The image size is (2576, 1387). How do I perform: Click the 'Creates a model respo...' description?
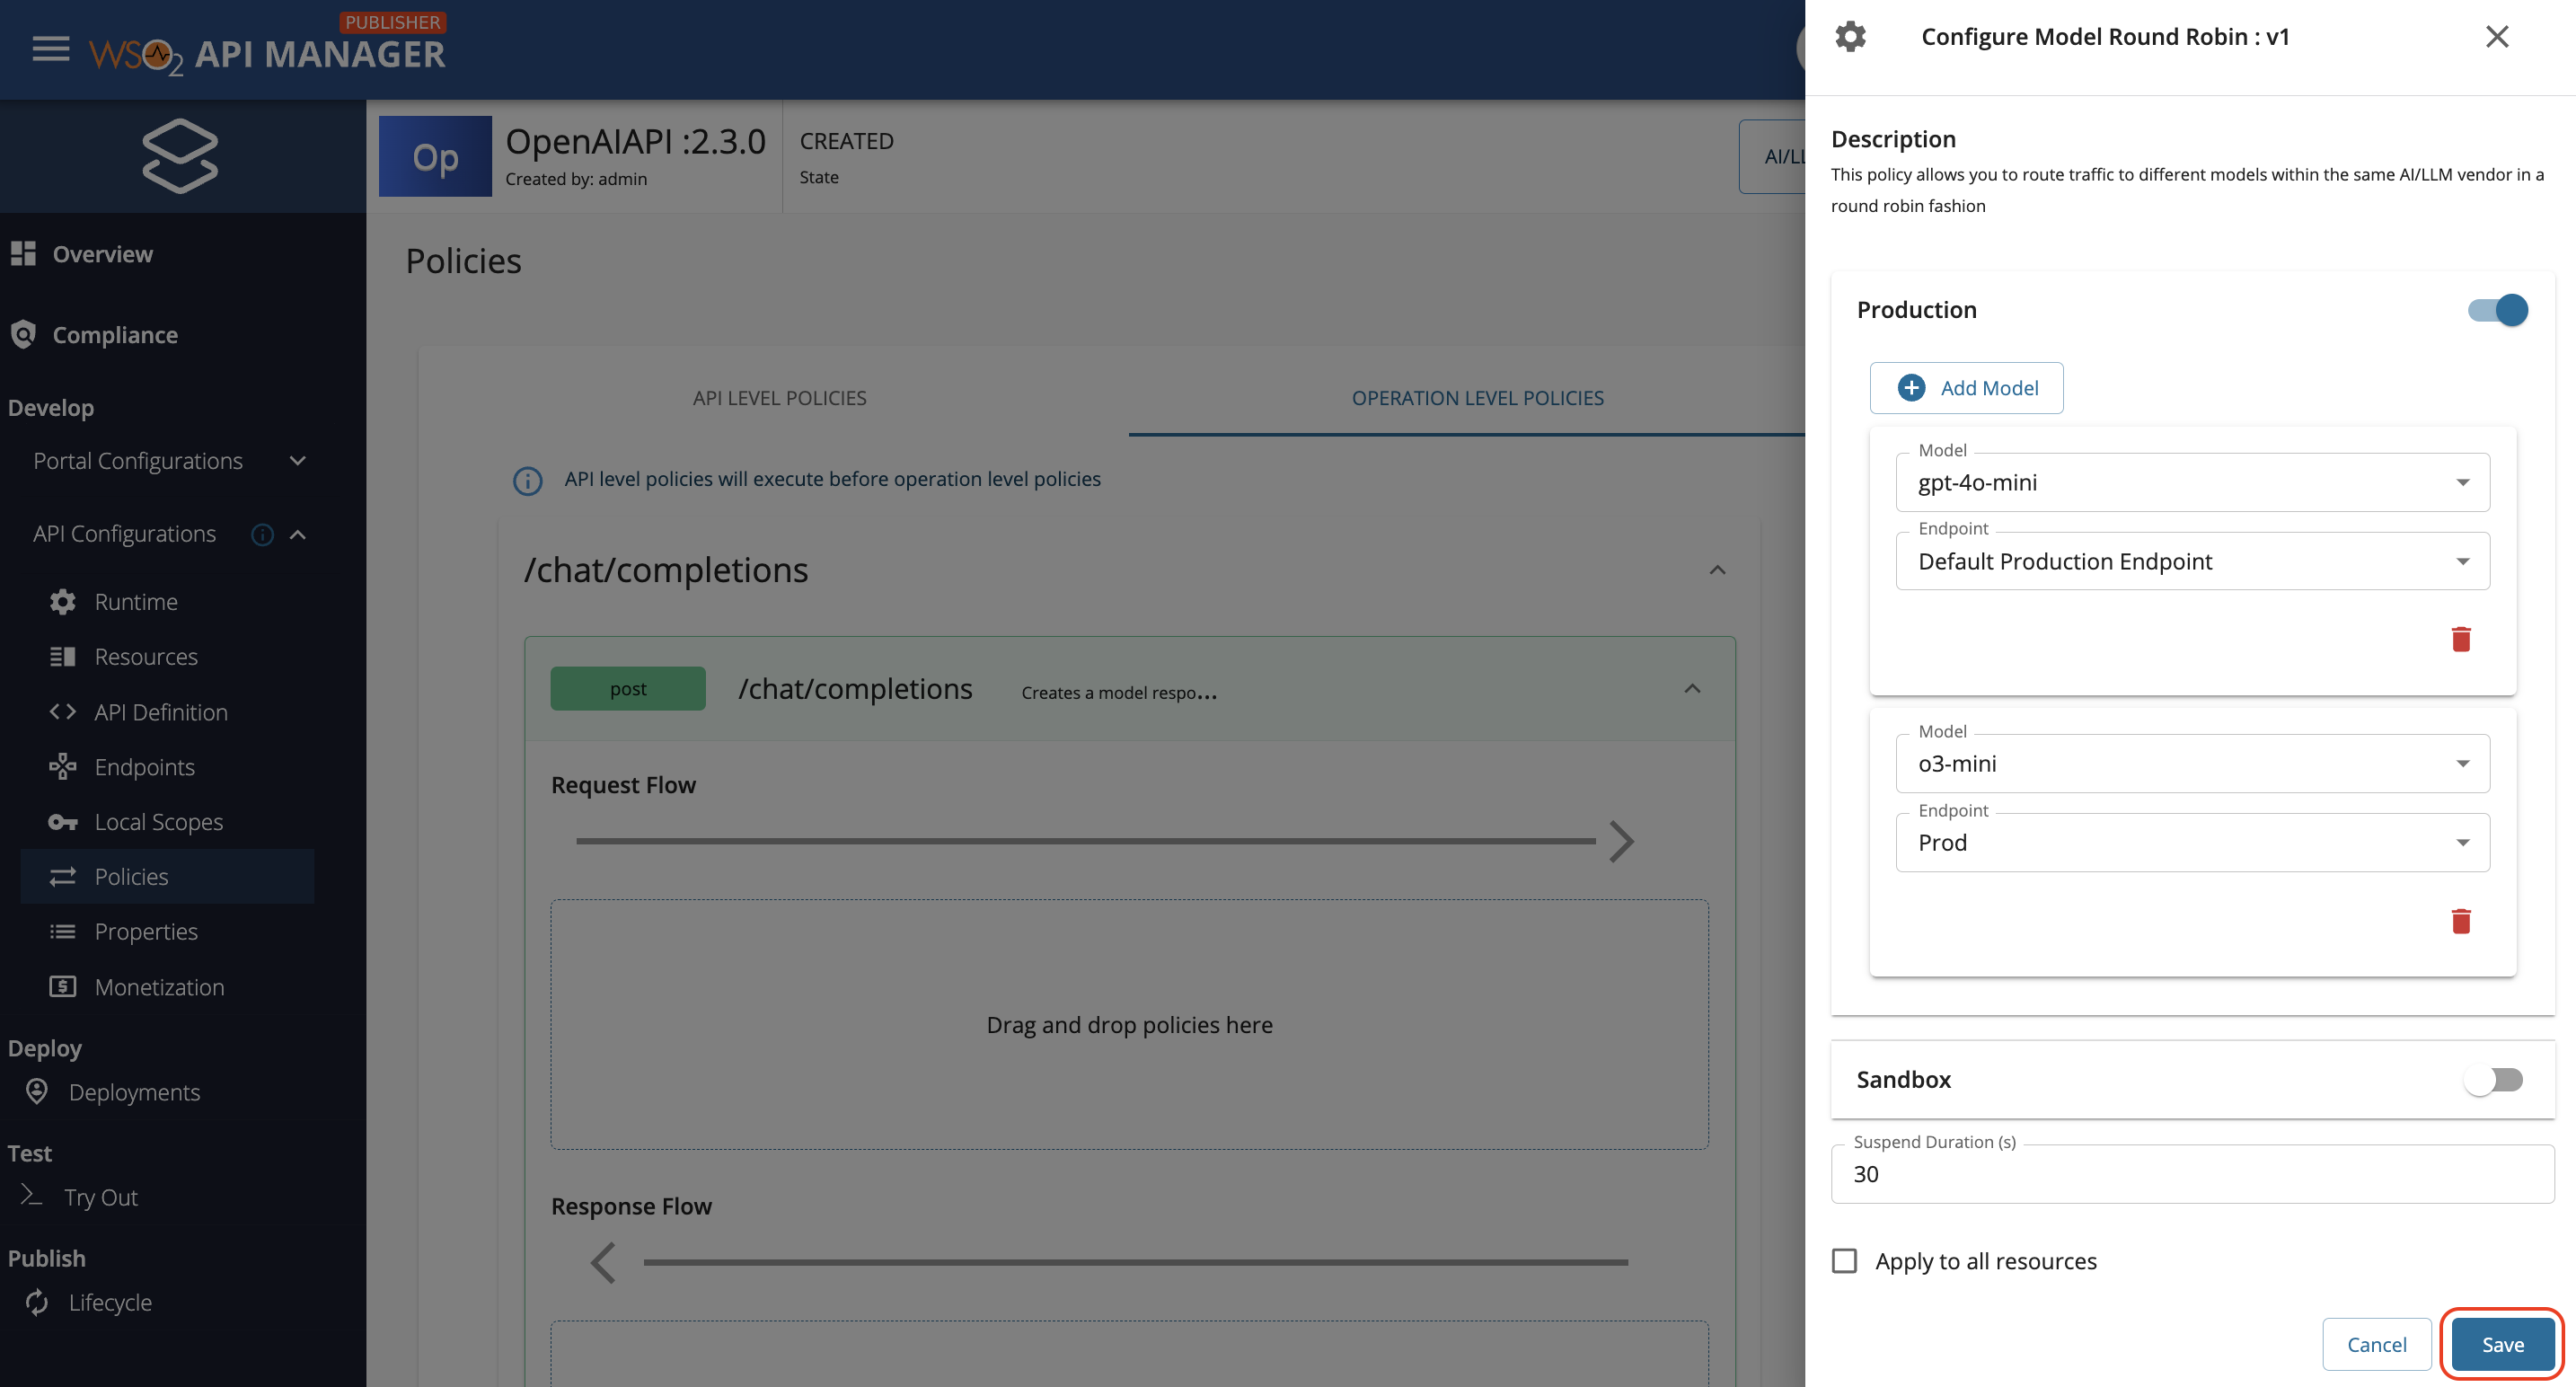tap(1118, 692)
